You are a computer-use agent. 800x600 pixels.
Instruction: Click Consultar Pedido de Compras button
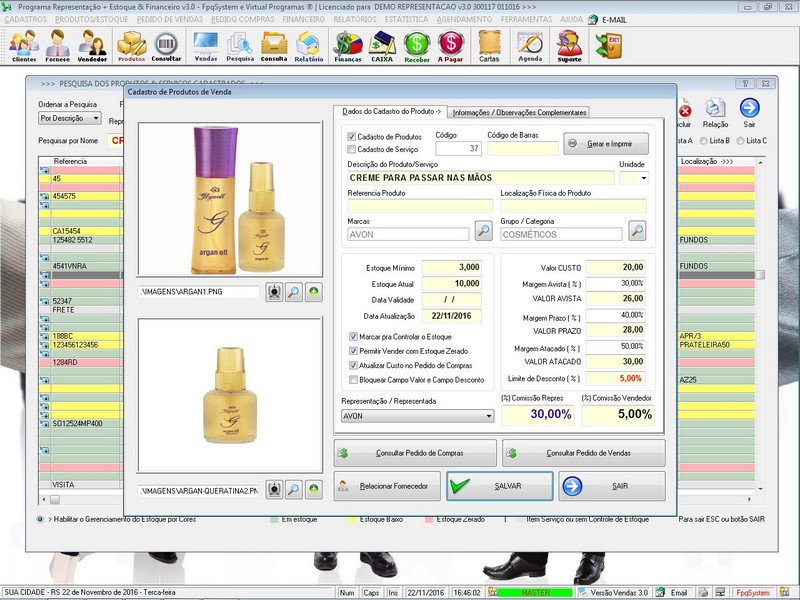click(x=414, y=453)
